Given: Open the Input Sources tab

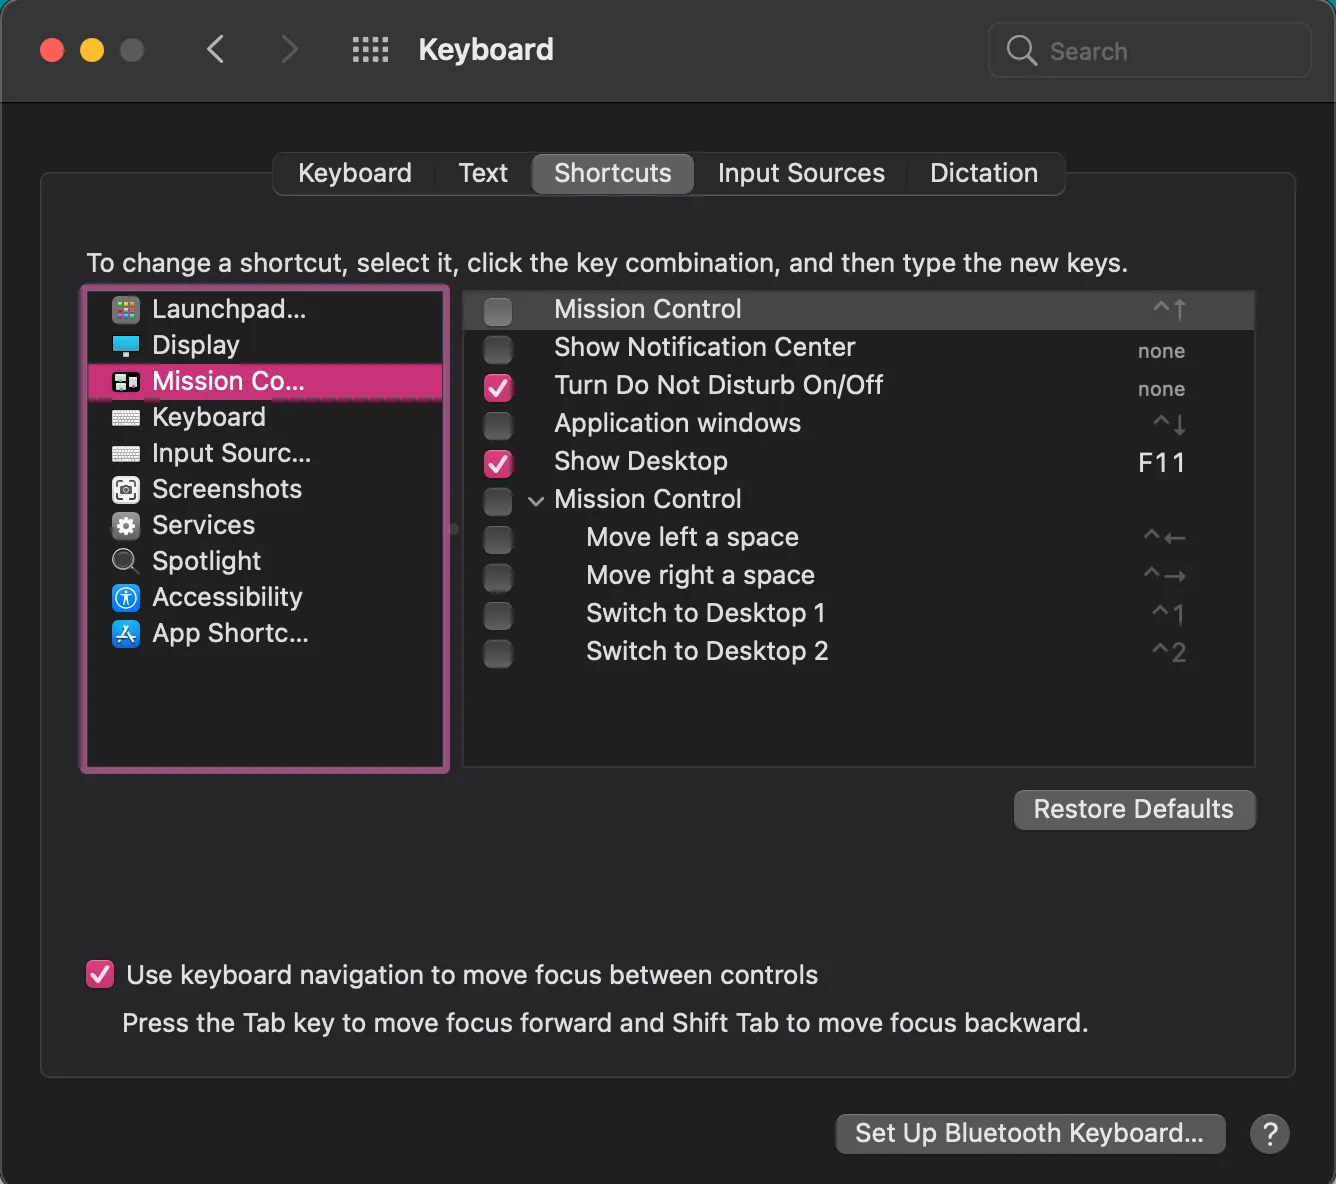Looking at the screenshot, I should click(x=801, y=173).
